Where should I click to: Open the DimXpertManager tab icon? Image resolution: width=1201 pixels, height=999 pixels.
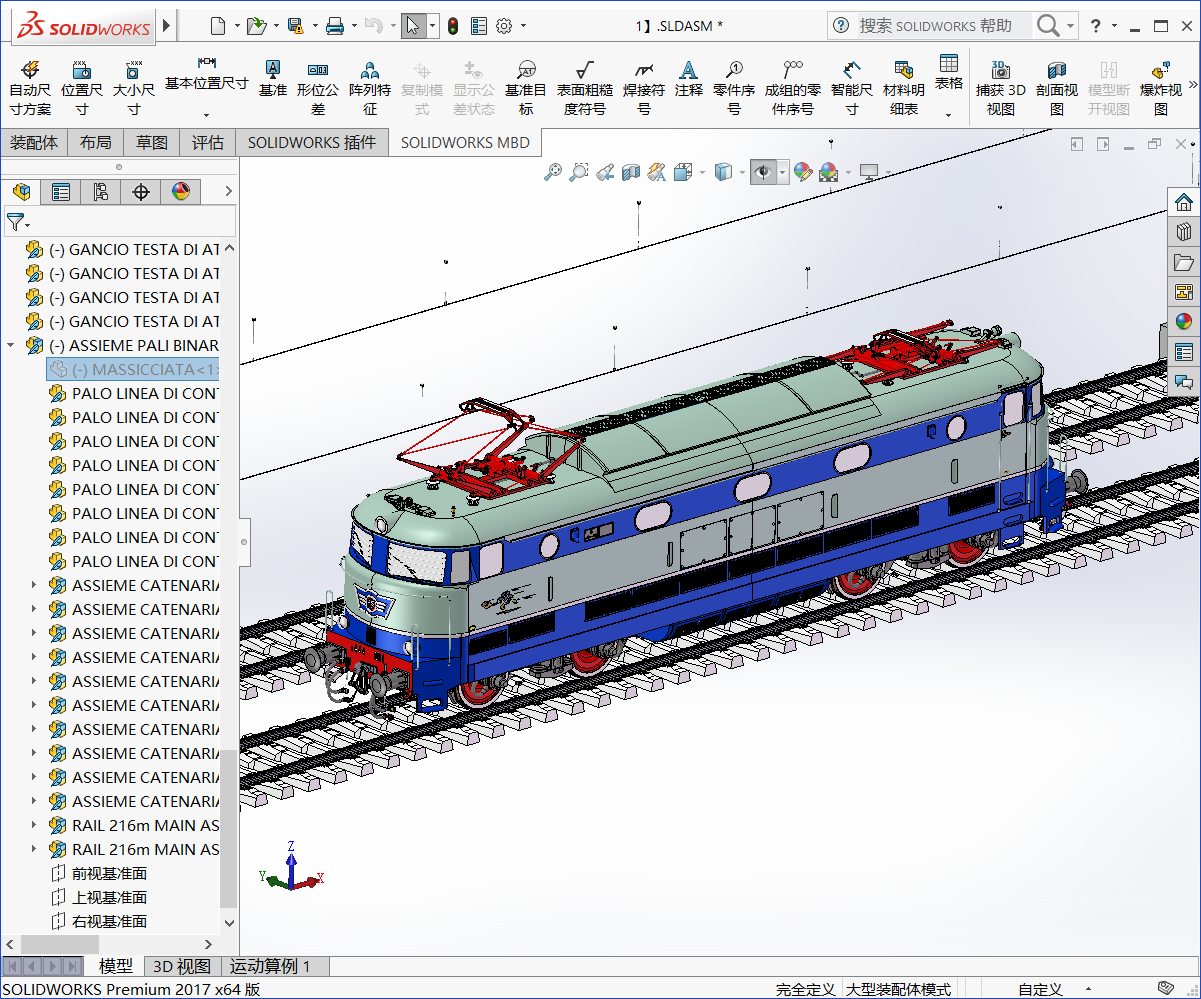coord(141,191)
